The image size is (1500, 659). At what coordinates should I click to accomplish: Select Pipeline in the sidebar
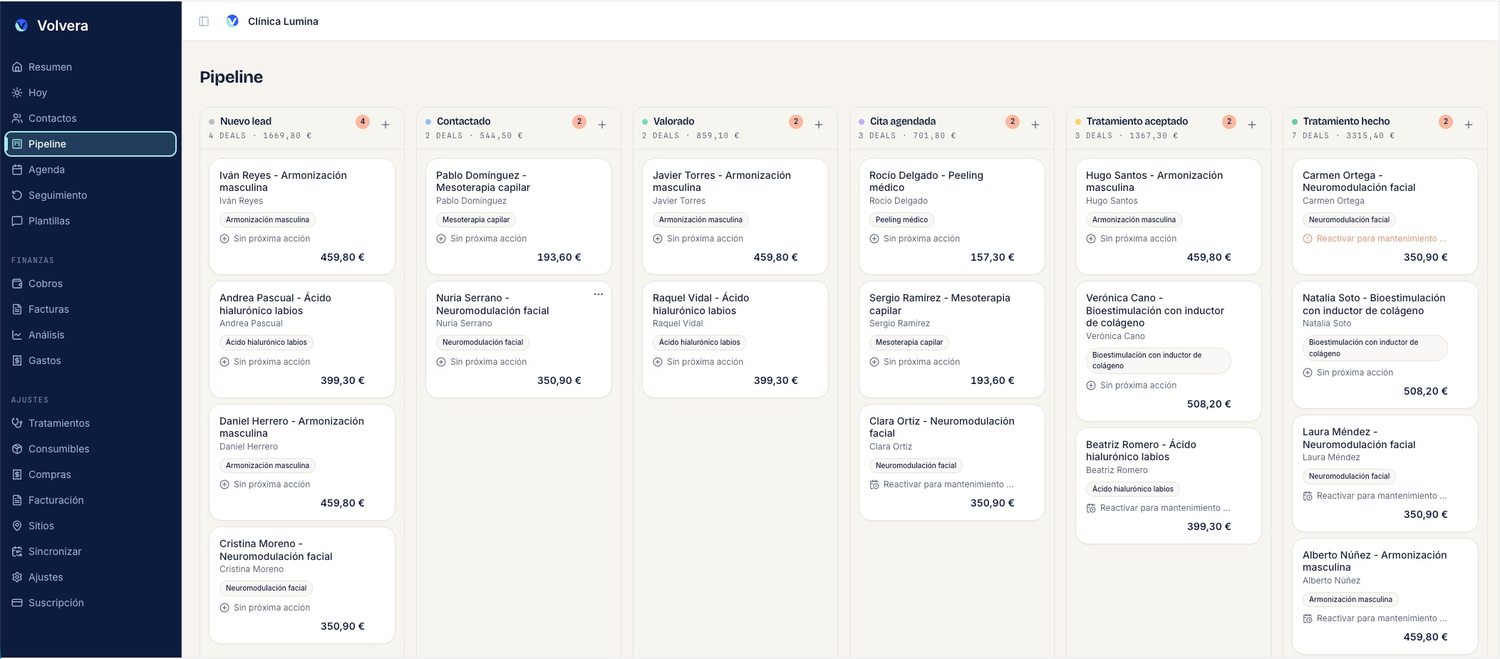tap(90, 144)
